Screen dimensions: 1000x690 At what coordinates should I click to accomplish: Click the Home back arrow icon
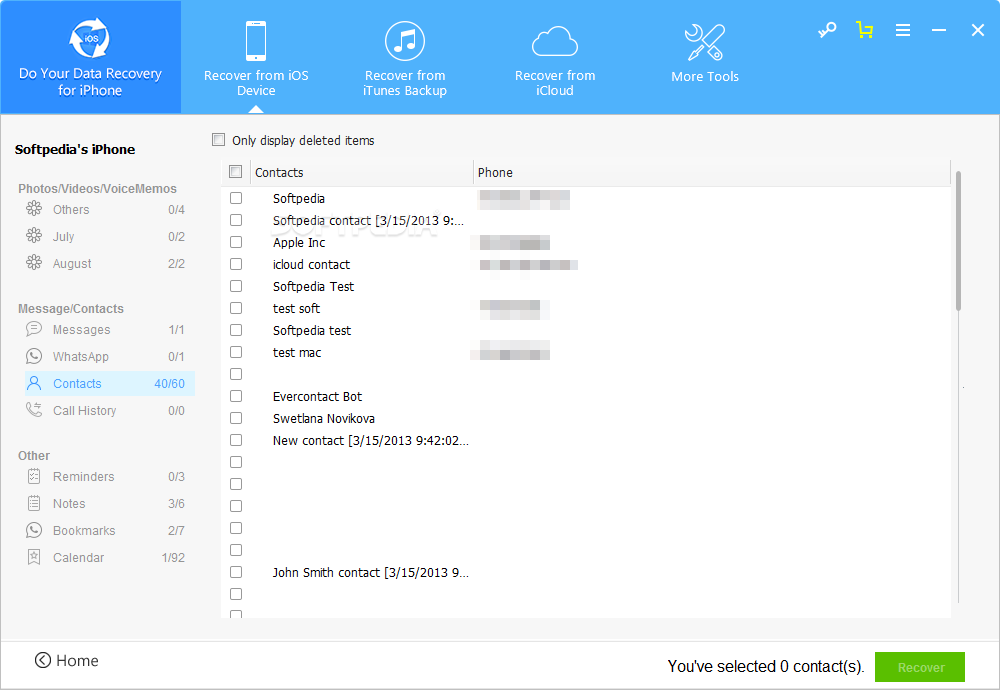[43, 660]
